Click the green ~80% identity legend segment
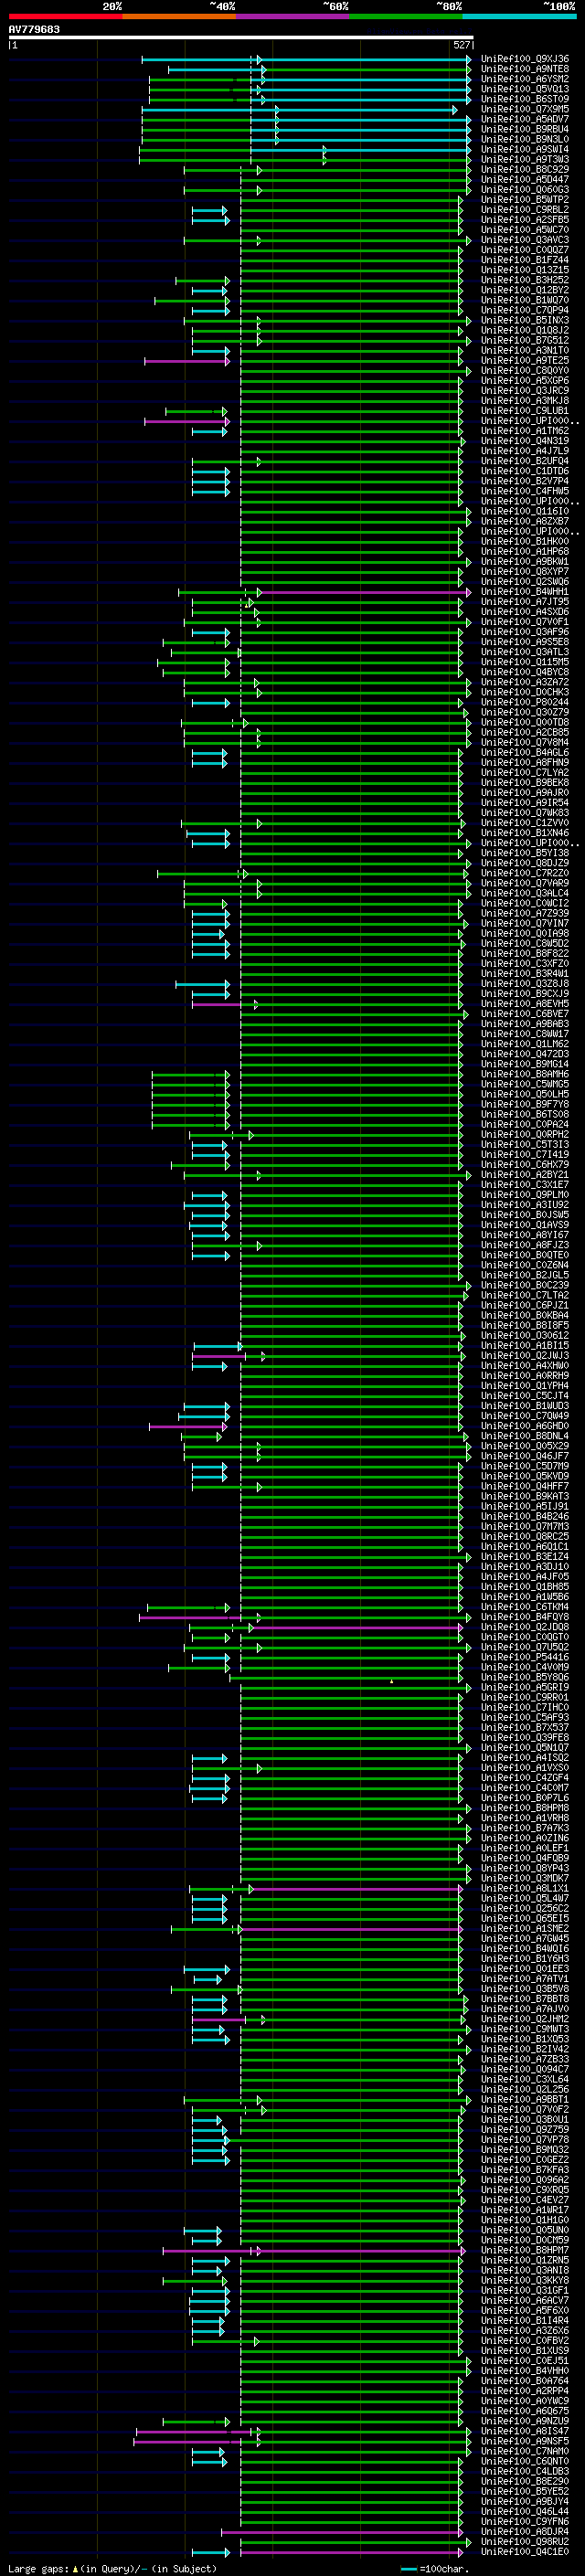Image resolution: width=585 pixels, height=2576 pixels. click(x=406, y=16)
